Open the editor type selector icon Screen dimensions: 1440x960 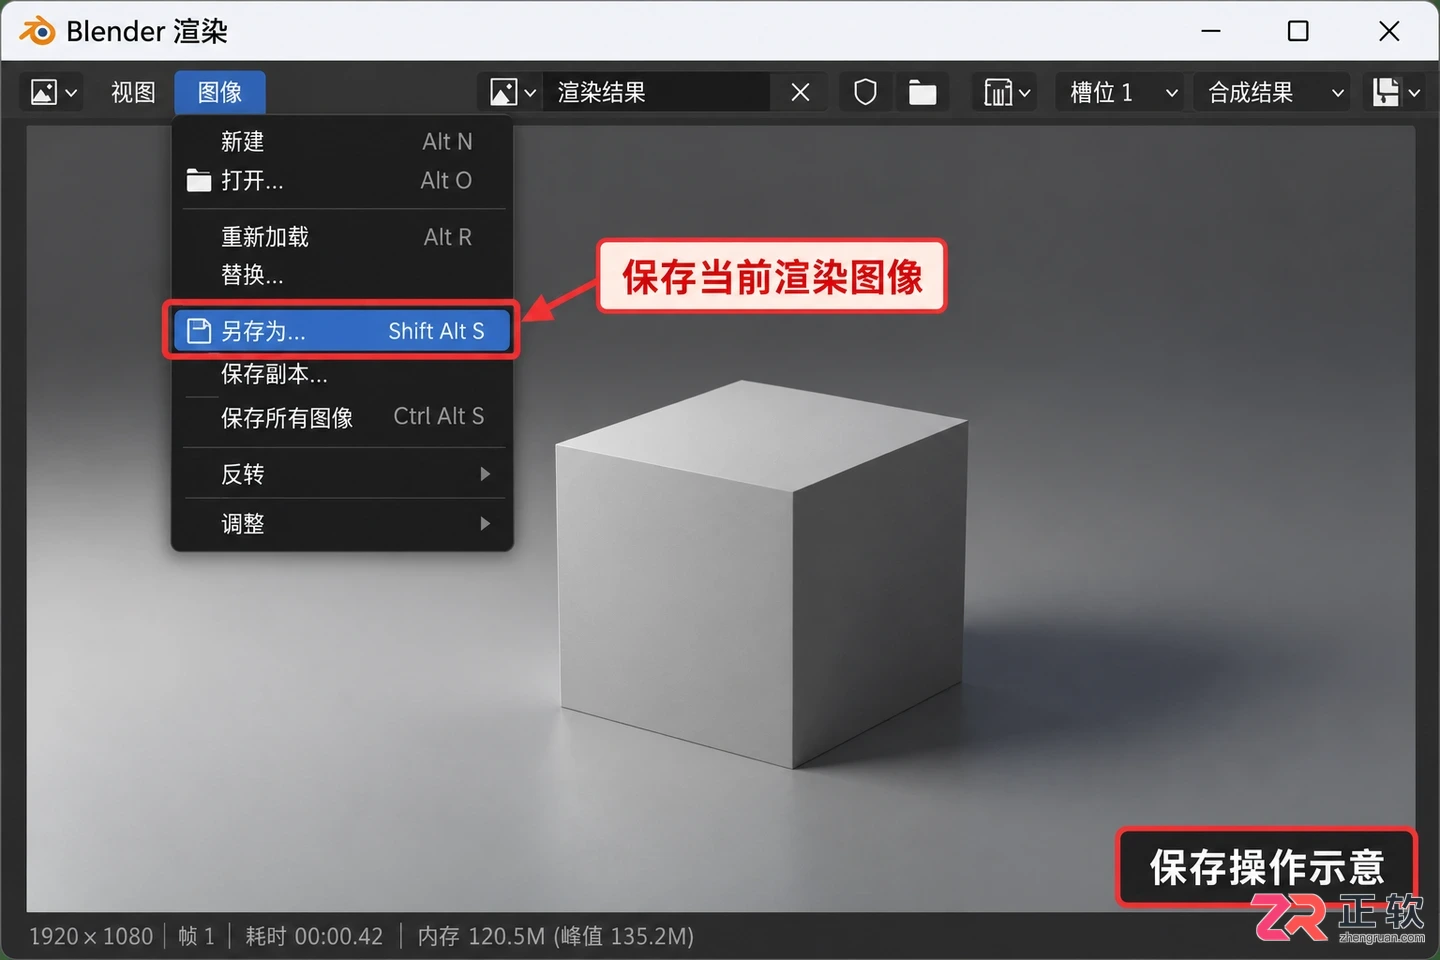[x=54, y=93]
